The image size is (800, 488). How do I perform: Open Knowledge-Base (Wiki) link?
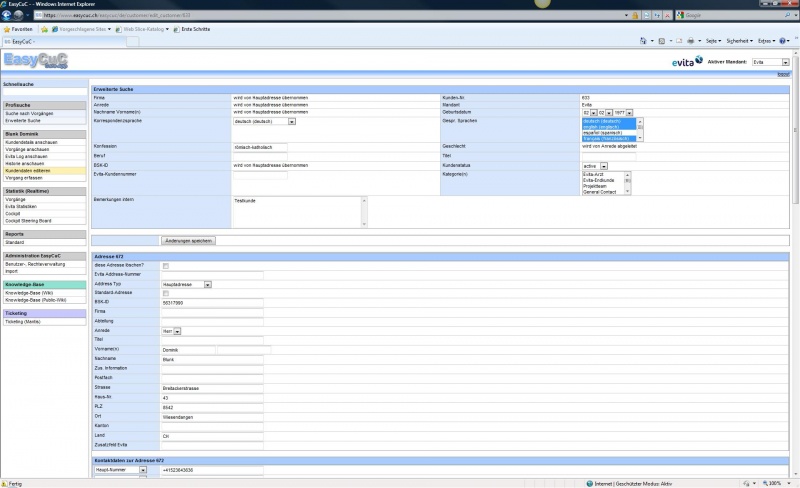(x=29, y=293)
